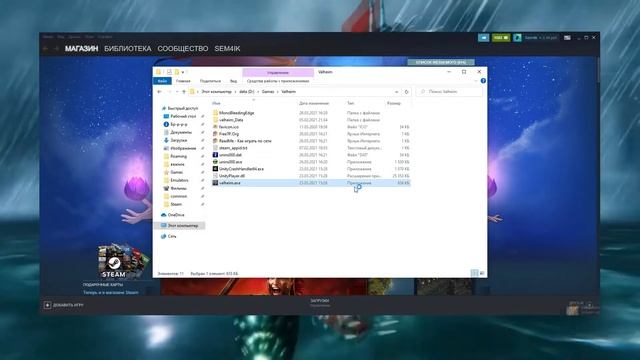Switch to details view icon in status bar
The height and width of the screenshot is (360, 640).
474,273
